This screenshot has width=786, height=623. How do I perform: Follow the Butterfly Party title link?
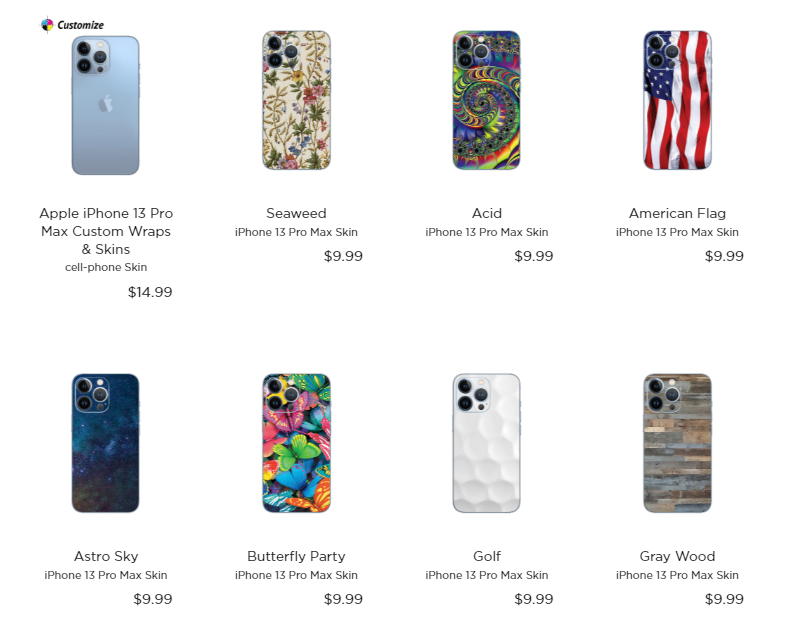tap(296, 556)
